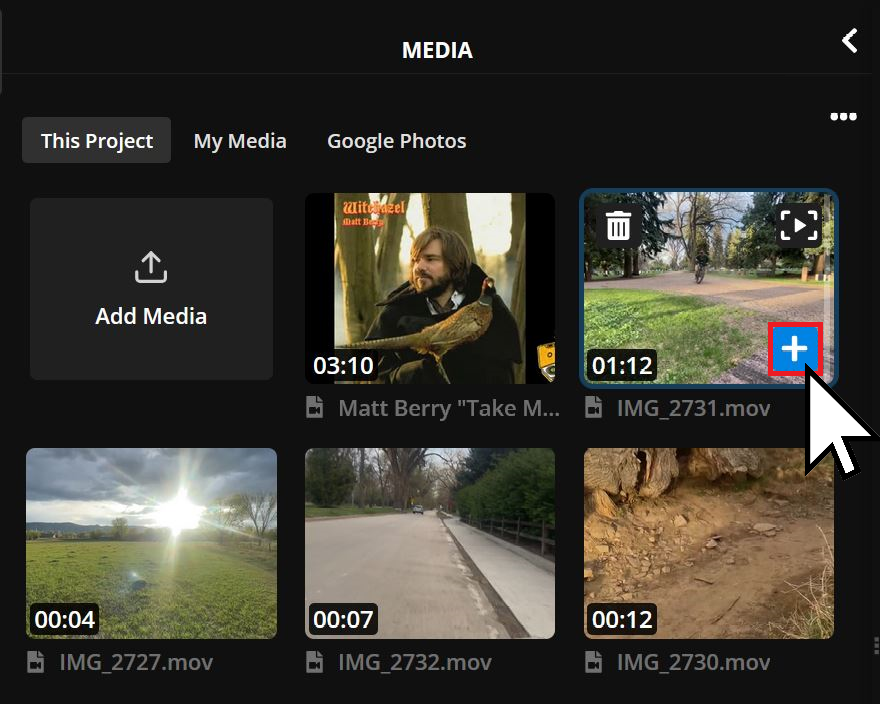Screen dimensions: 880x704
Task: Open fullscreen preview of IMG_2731.mov
Action: (x=799, y=226)
